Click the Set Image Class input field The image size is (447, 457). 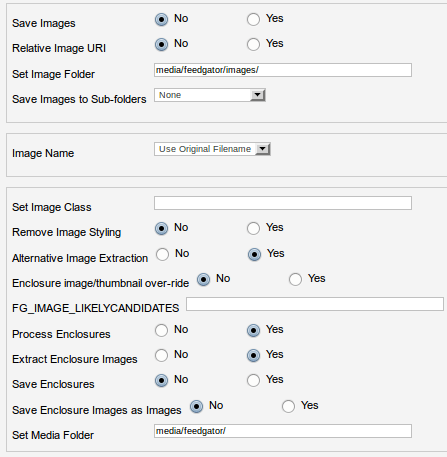[283, 203]
